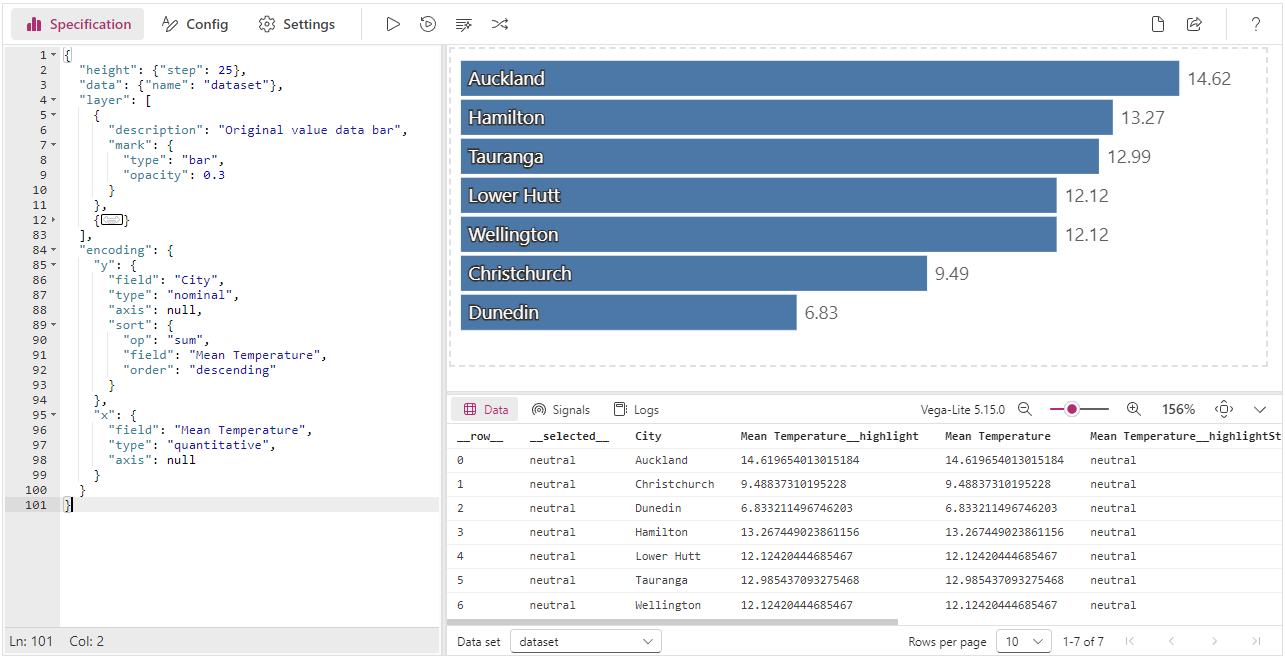Collapse the x encoding block at line 95
This screenshot has height=658, width=1285.
(x=53, y=415)
